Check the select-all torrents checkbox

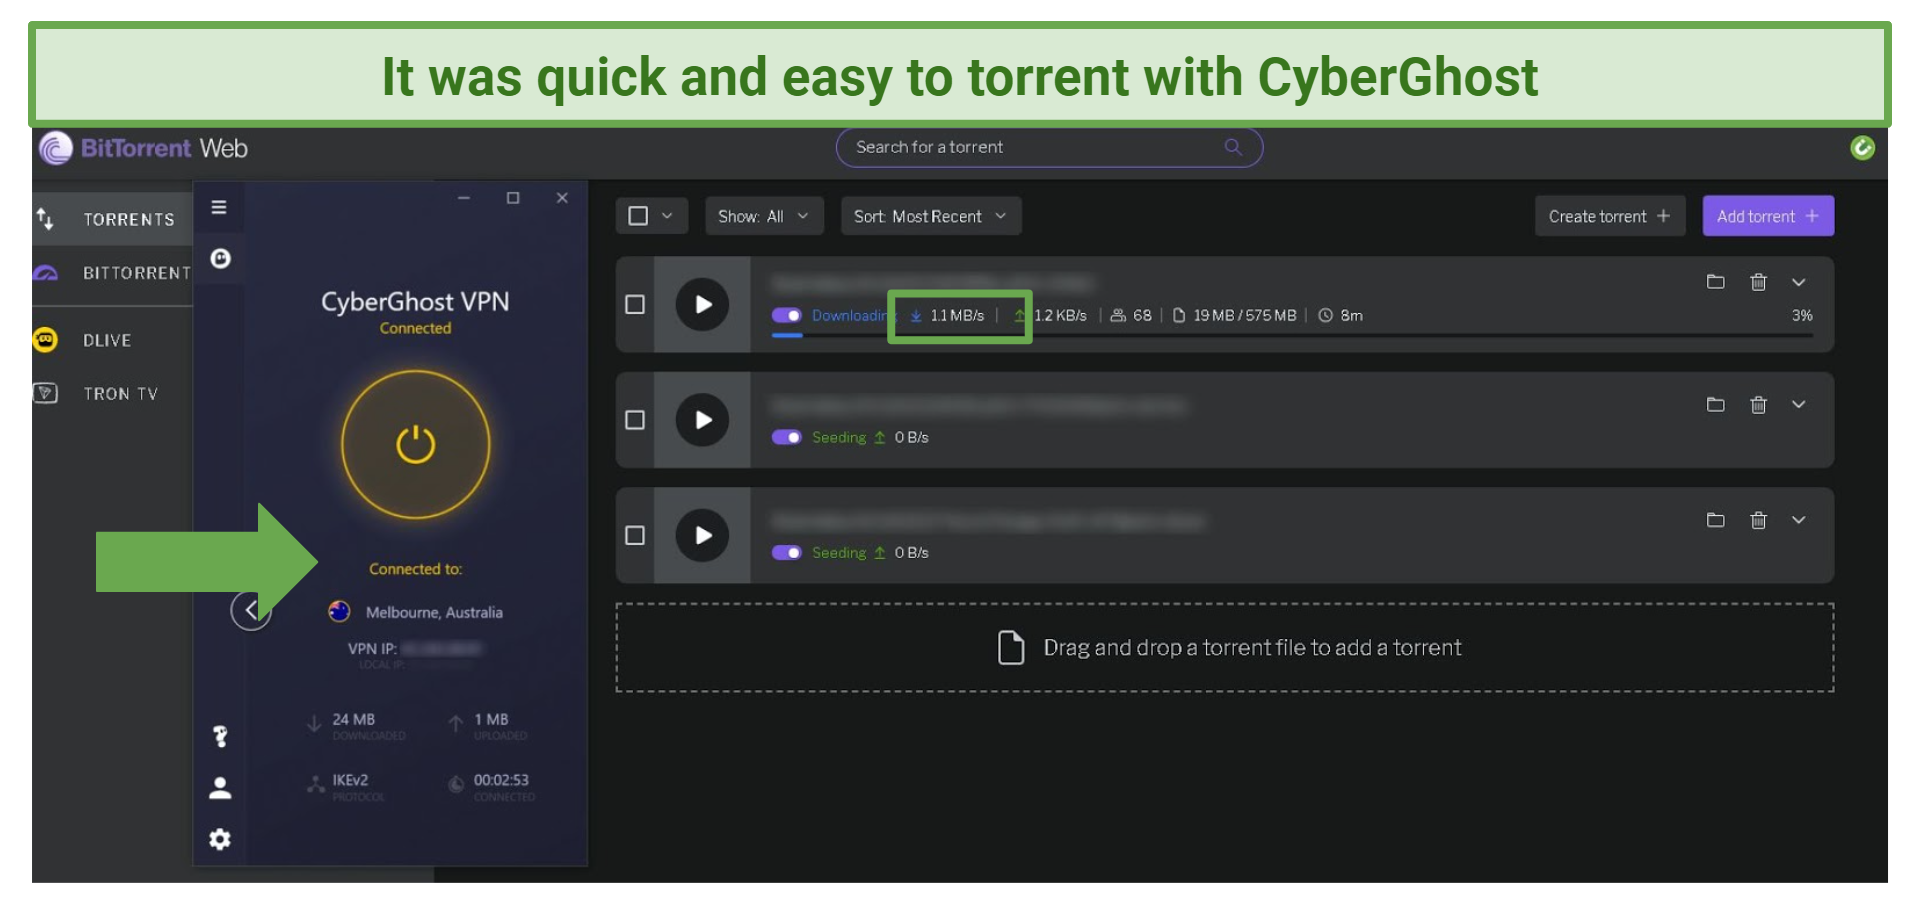coord(638,216)
